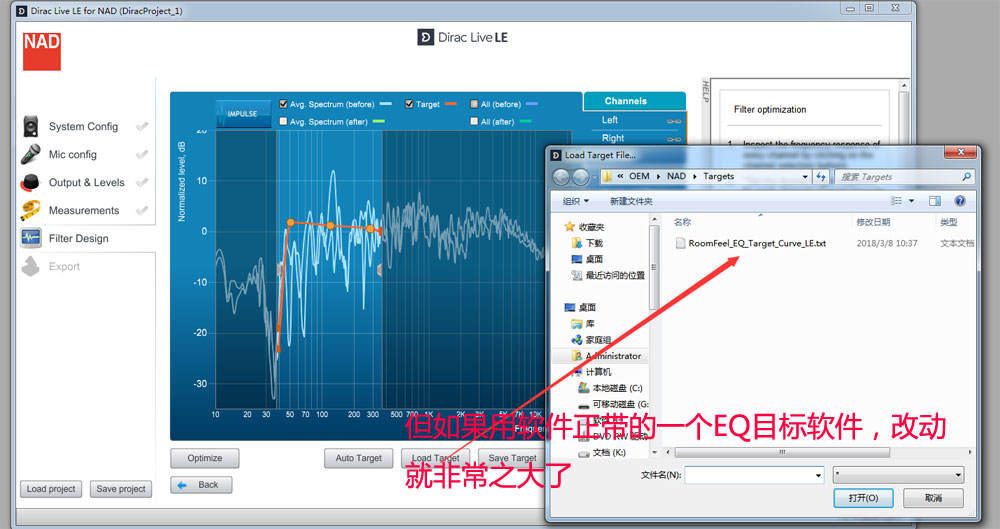This screenshot has width=1000, height=529.
Task: Click the link icon beside Left channel
Action: click(x=674, y=121)
